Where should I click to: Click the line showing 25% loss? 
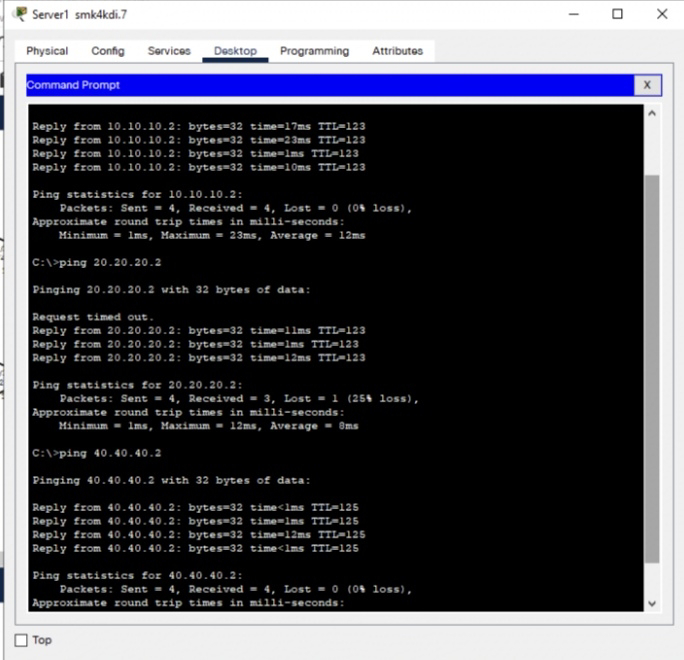[x=239, y=399]
